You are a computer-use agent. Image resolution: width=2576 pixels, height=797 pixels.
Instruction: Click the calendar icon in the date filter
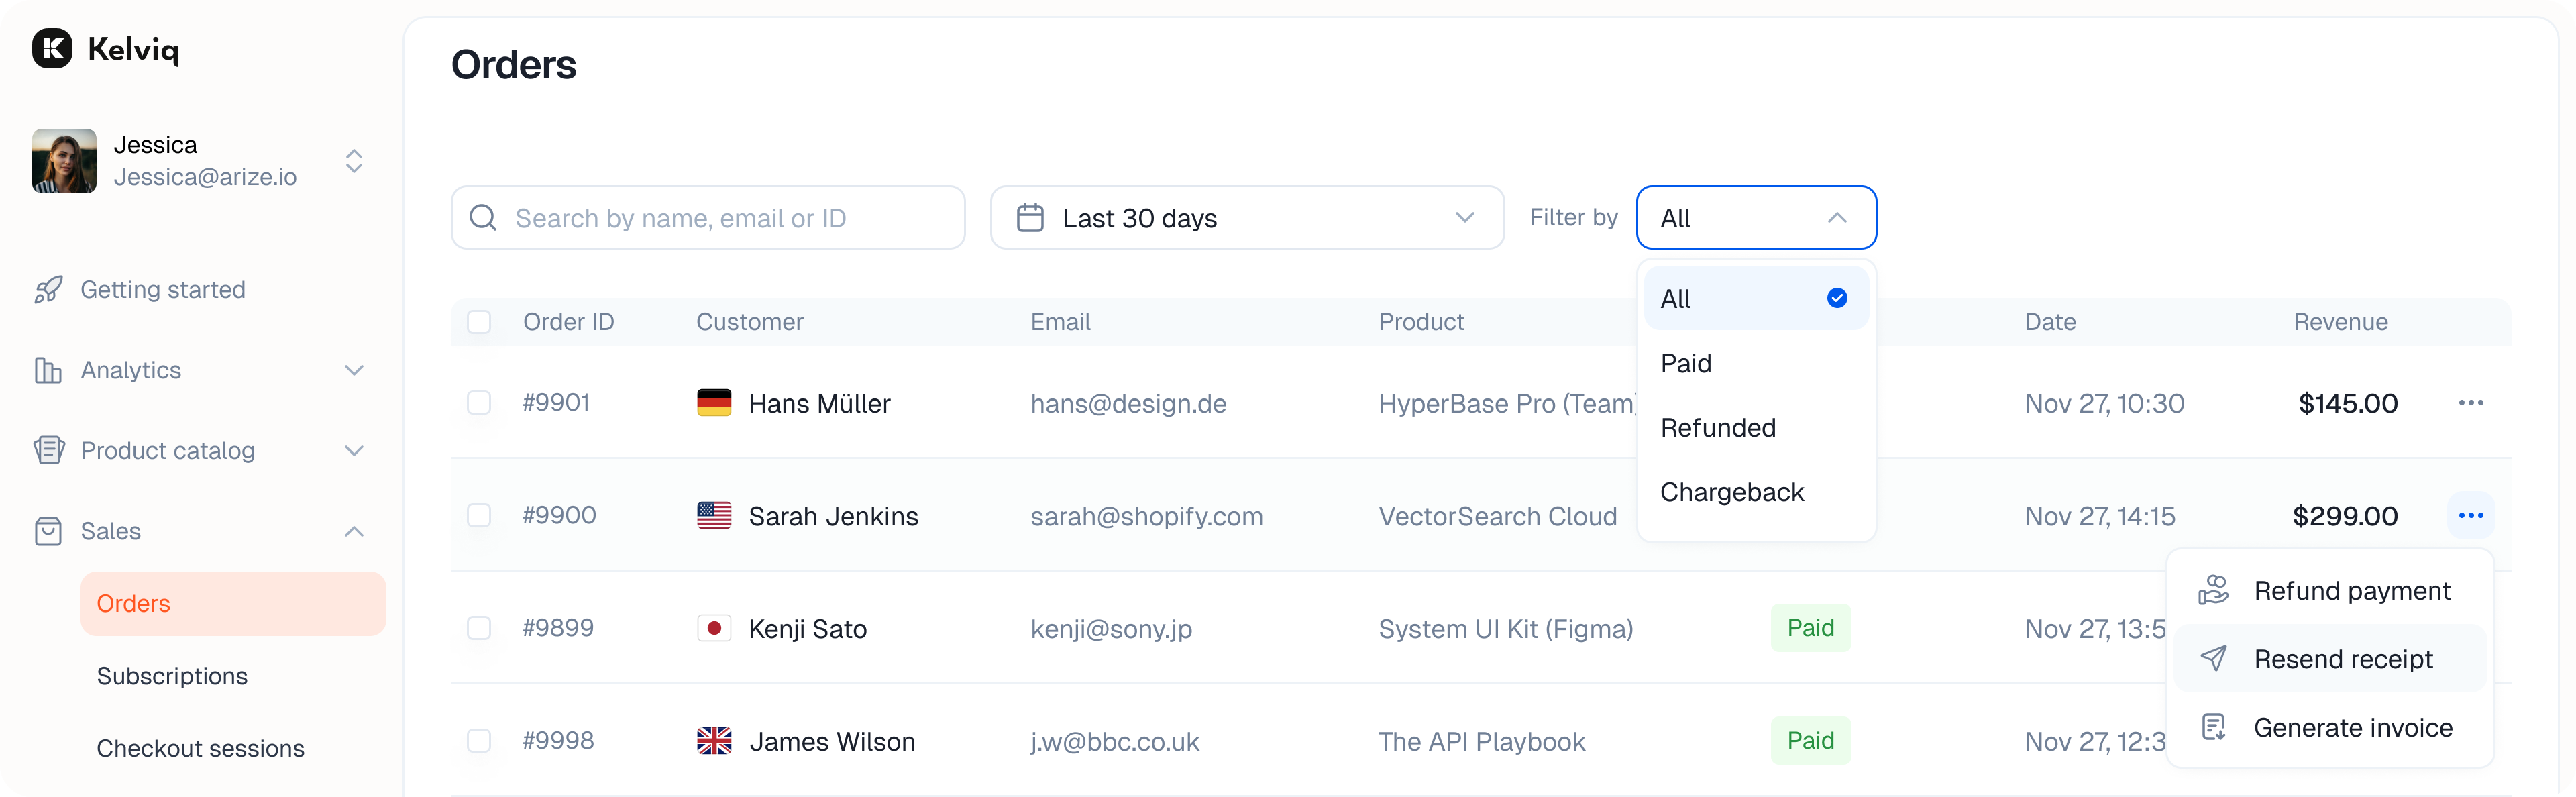1030,218
